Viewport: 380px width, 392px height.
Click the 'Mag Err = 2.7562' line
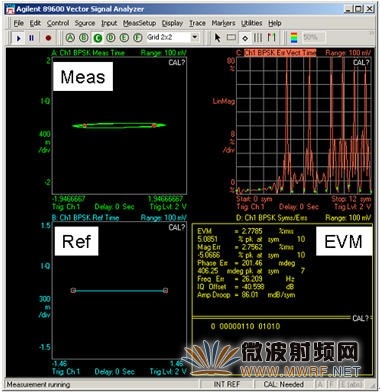click(x=245, y=247)
